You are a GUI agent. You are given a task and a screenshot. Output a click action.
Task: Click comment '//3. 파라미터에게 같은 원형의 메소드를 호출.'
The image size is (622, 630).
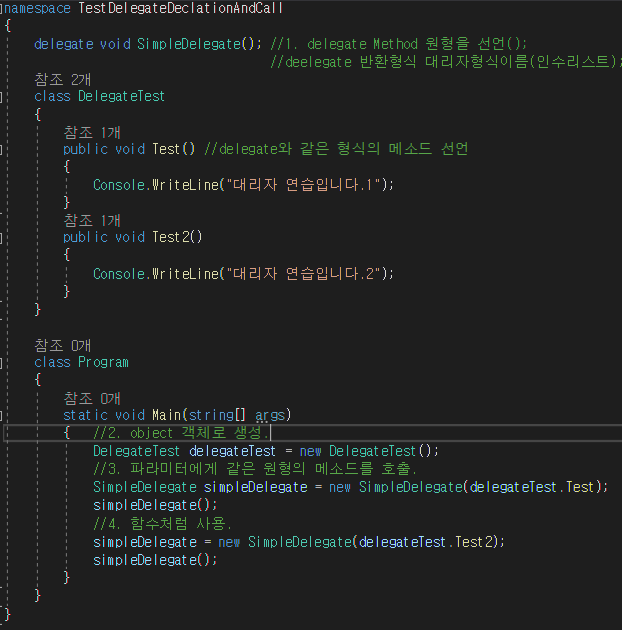(x=255, y=468)
